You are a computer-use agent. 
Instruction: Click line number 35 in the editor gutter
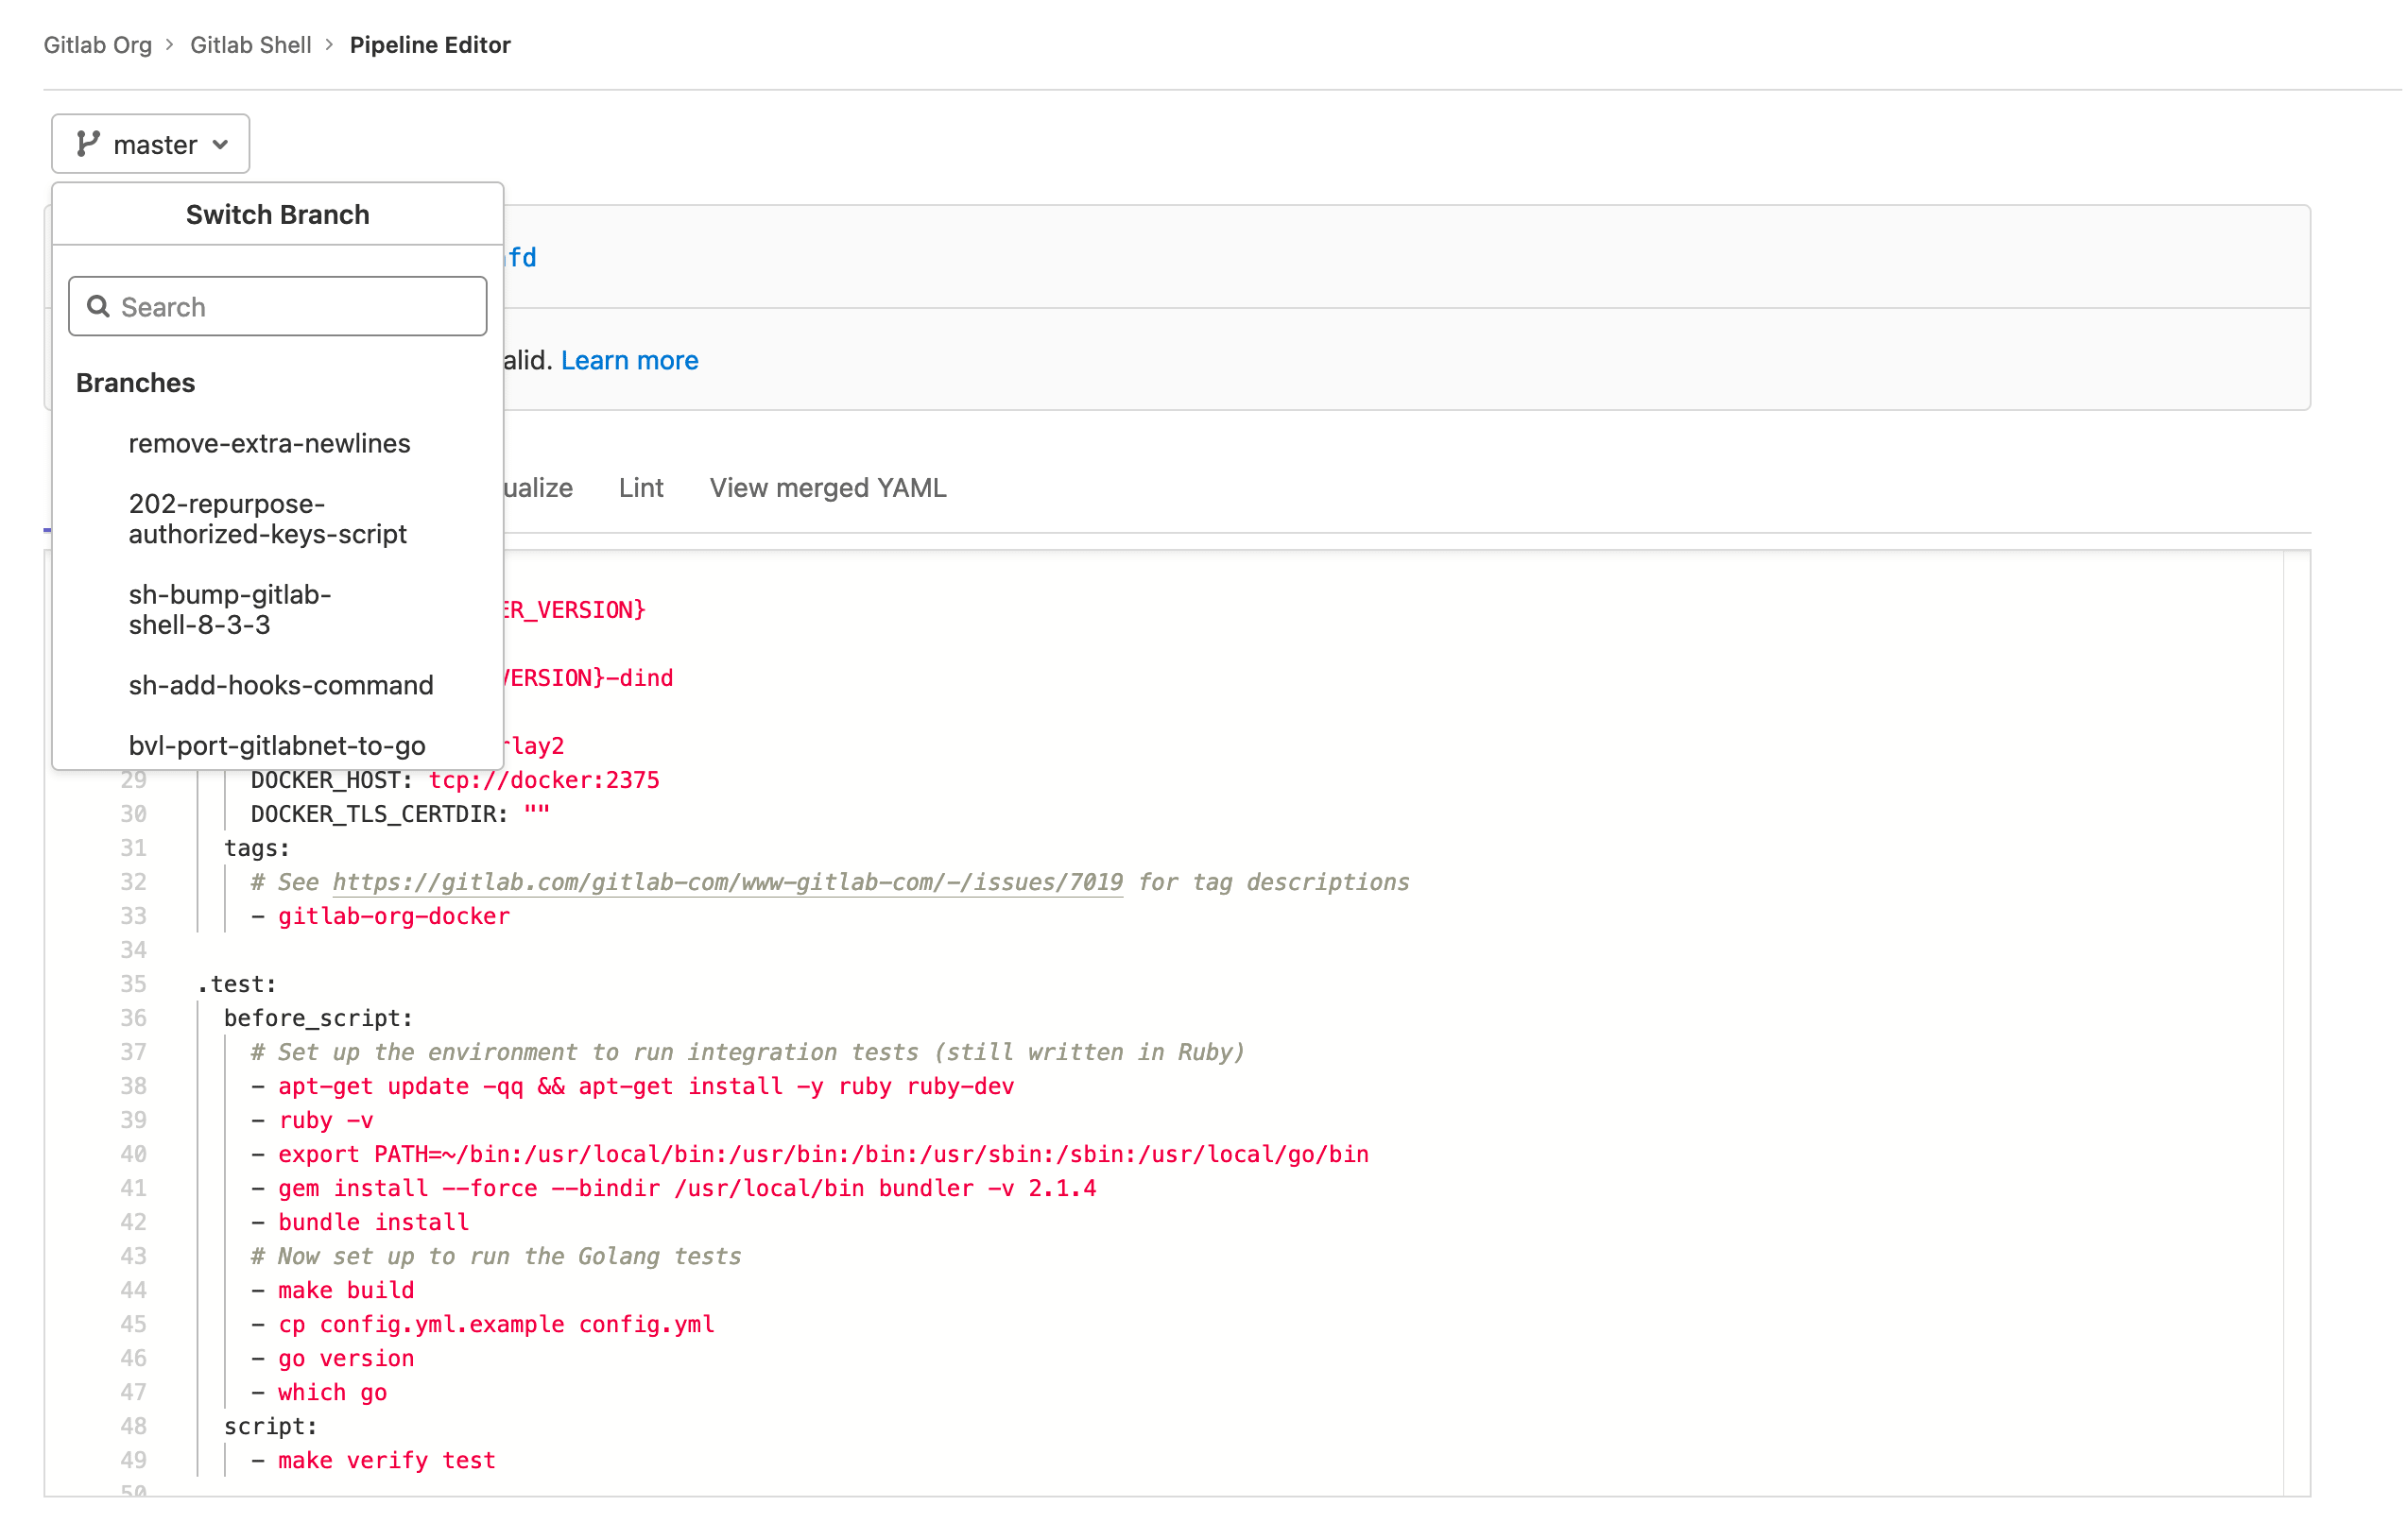click(132, 984)
